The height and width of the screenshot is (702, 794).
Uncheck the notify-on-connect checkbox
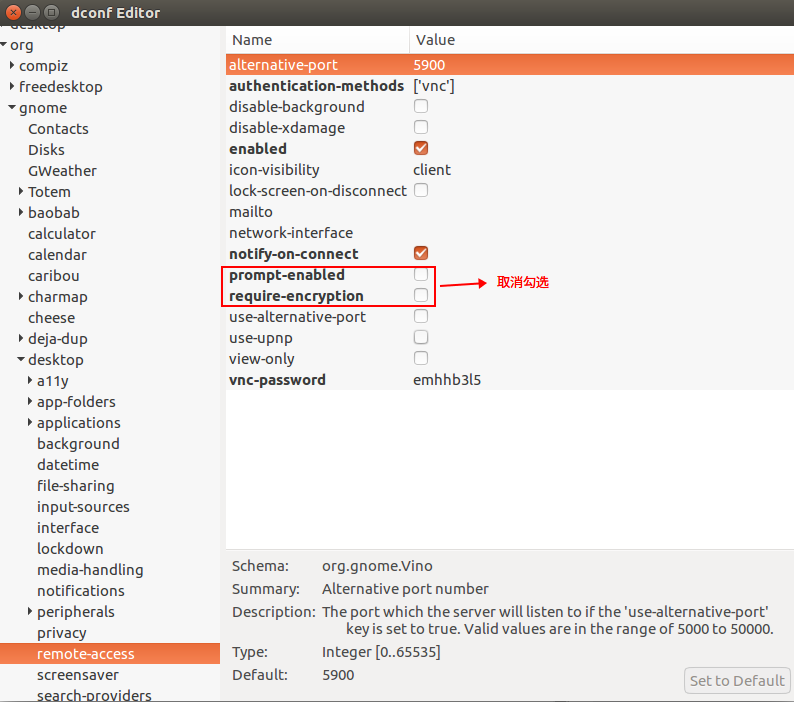click(421, 253)
